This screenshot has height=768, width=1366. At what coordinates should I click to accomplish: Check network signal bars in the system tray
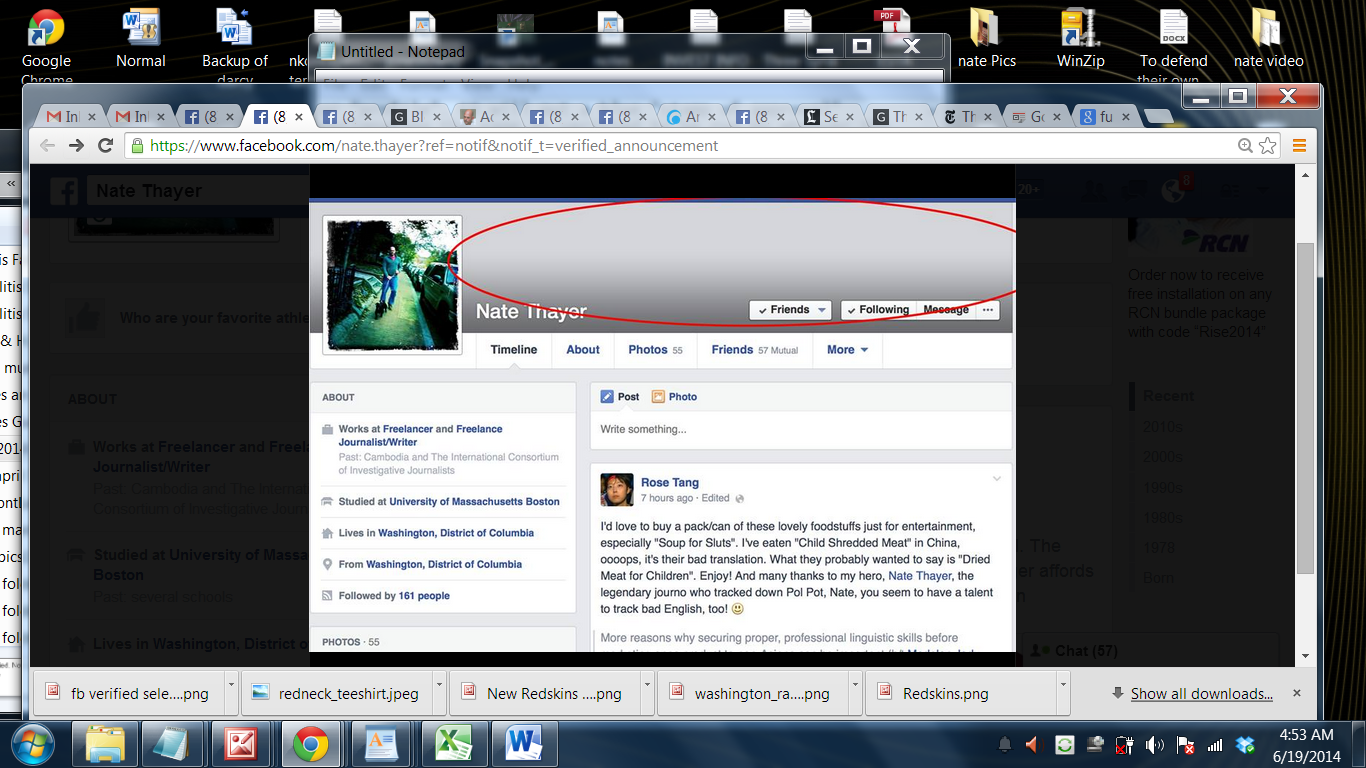[x=1215, y=745]
